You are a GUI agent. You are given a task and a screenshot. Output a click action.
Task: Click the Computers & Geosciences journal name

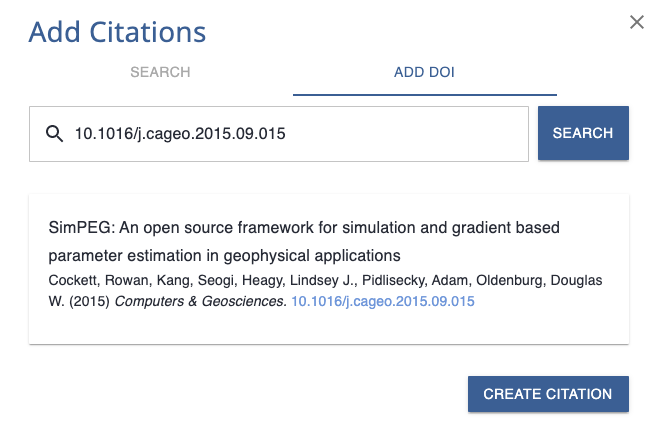[200, 301]
